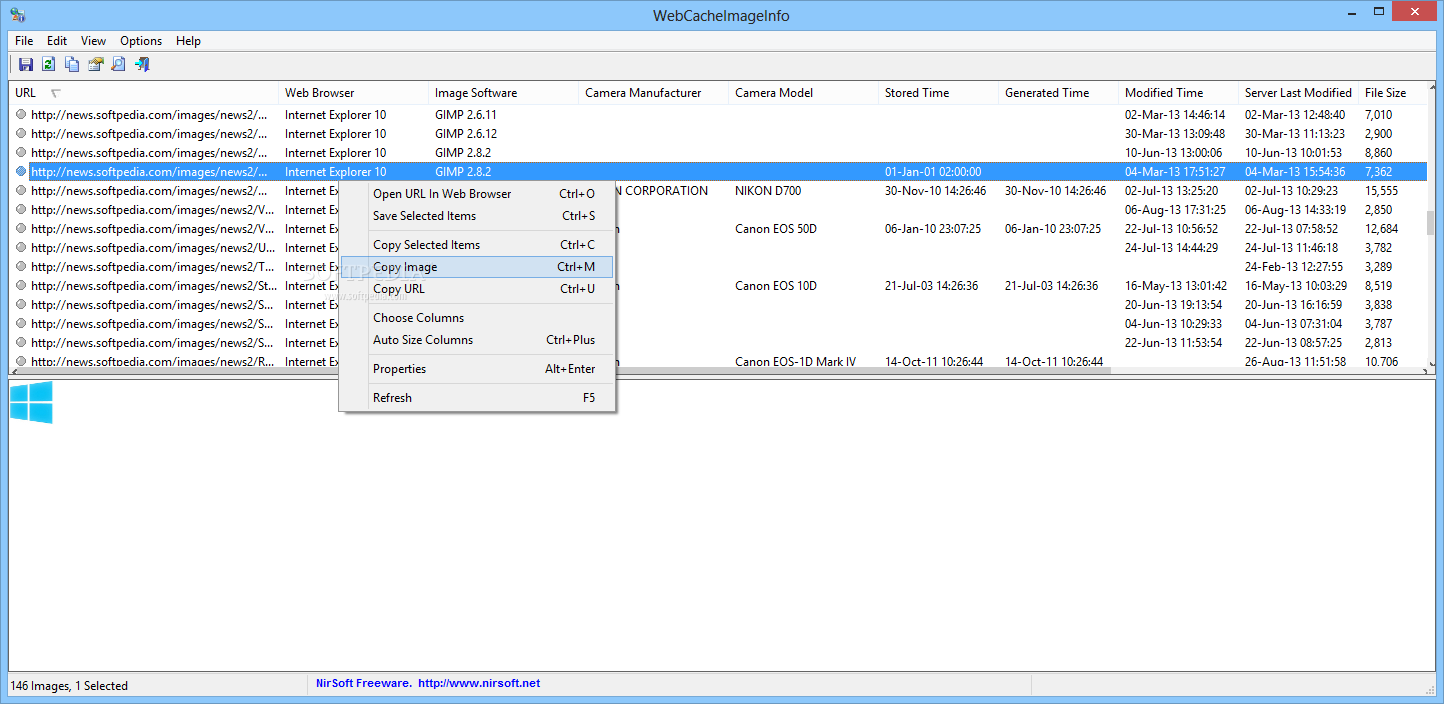Click the 'NIKON D700' camera model cell
This screenshot has width=1444, height=704.
(x=768, y=191)
